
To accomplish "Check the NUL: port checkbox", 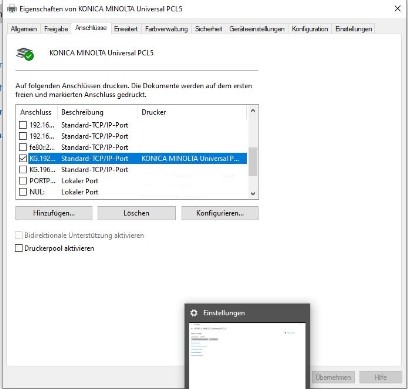I will tap(23, 192).
